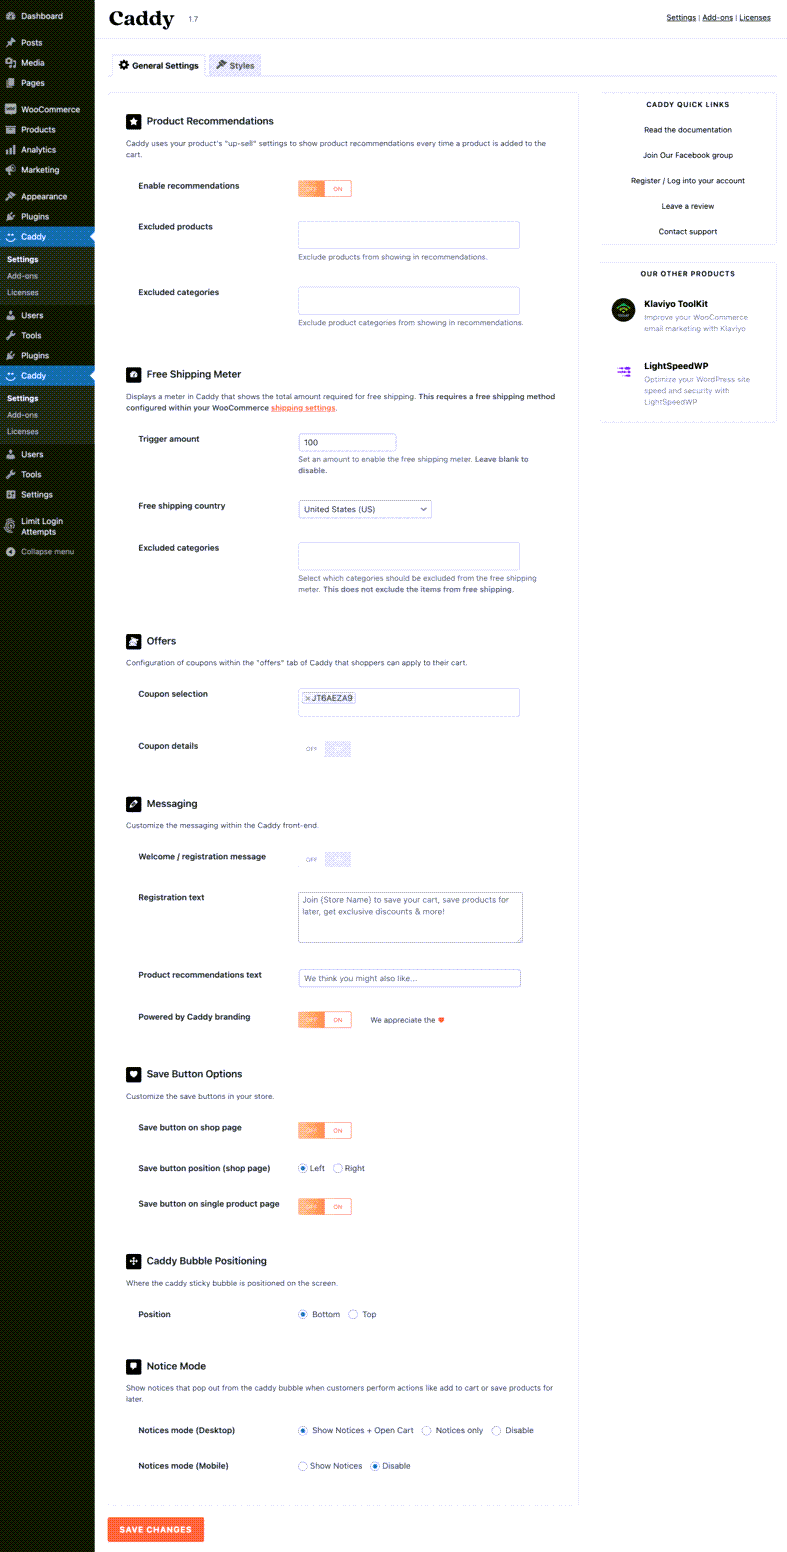This screenshot has height=1552, width=787.
Task: Click the Caddy Bubble Positioning move icon
Action: click(133, 1261)
